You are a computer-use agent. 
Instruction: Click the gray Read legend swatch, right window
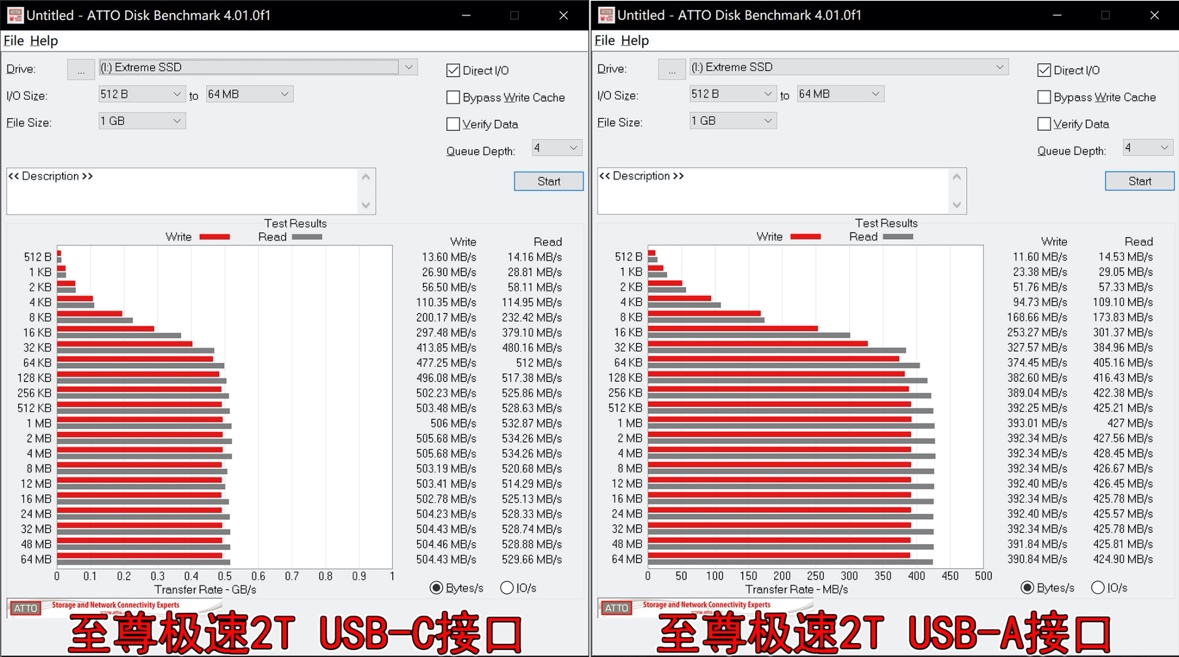(x=898, y=237)
